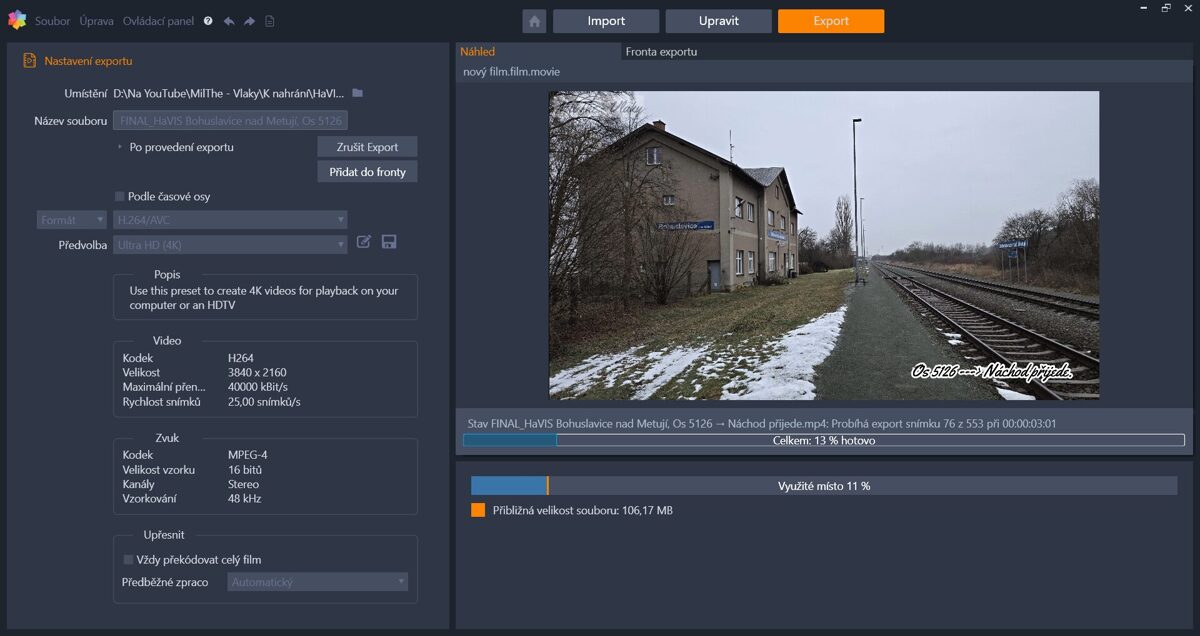Browse export location using the folder icon
The height and width of the screenshot is (636, 1200).
pos(356,91)
